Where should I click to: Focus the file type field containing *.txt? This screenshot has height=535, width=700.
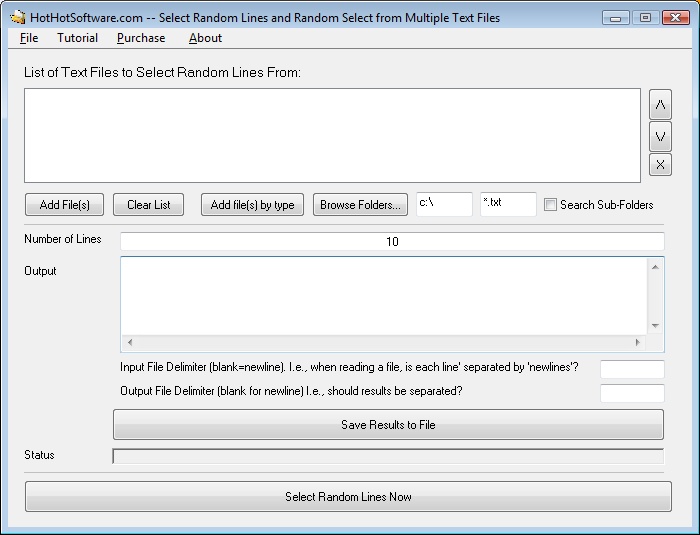tap(508, 204)
